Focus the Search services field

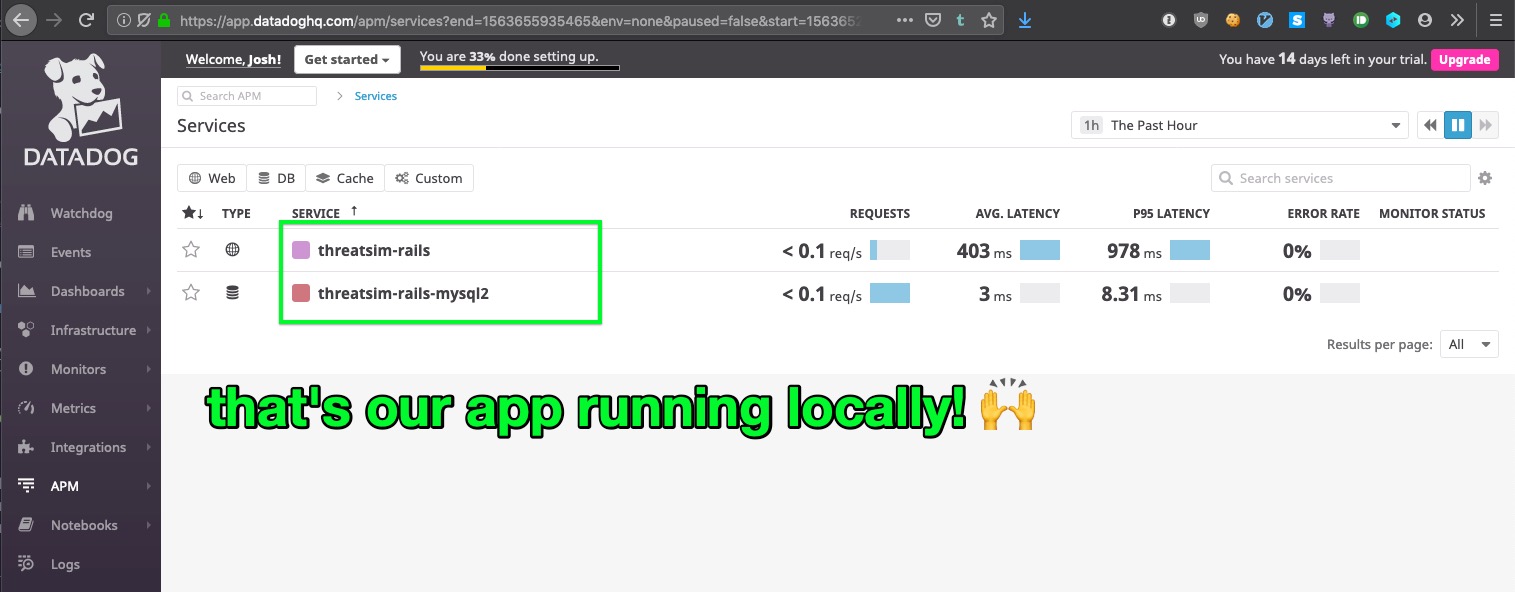[1340, 178]
